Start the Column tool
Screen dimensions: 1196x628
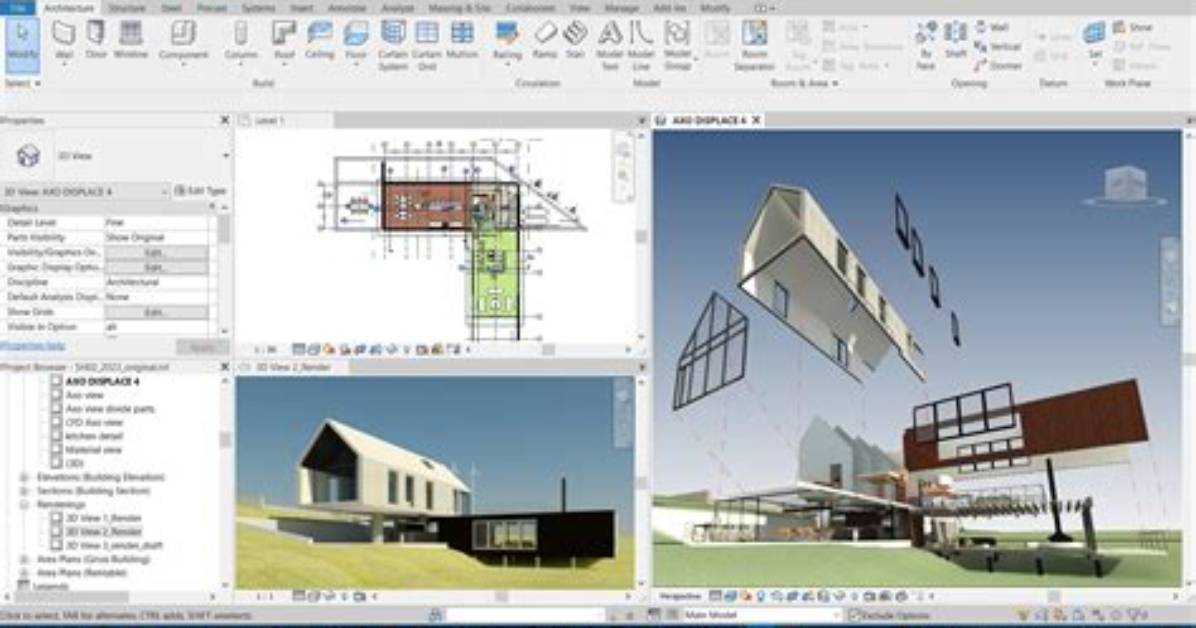(241, 41)
